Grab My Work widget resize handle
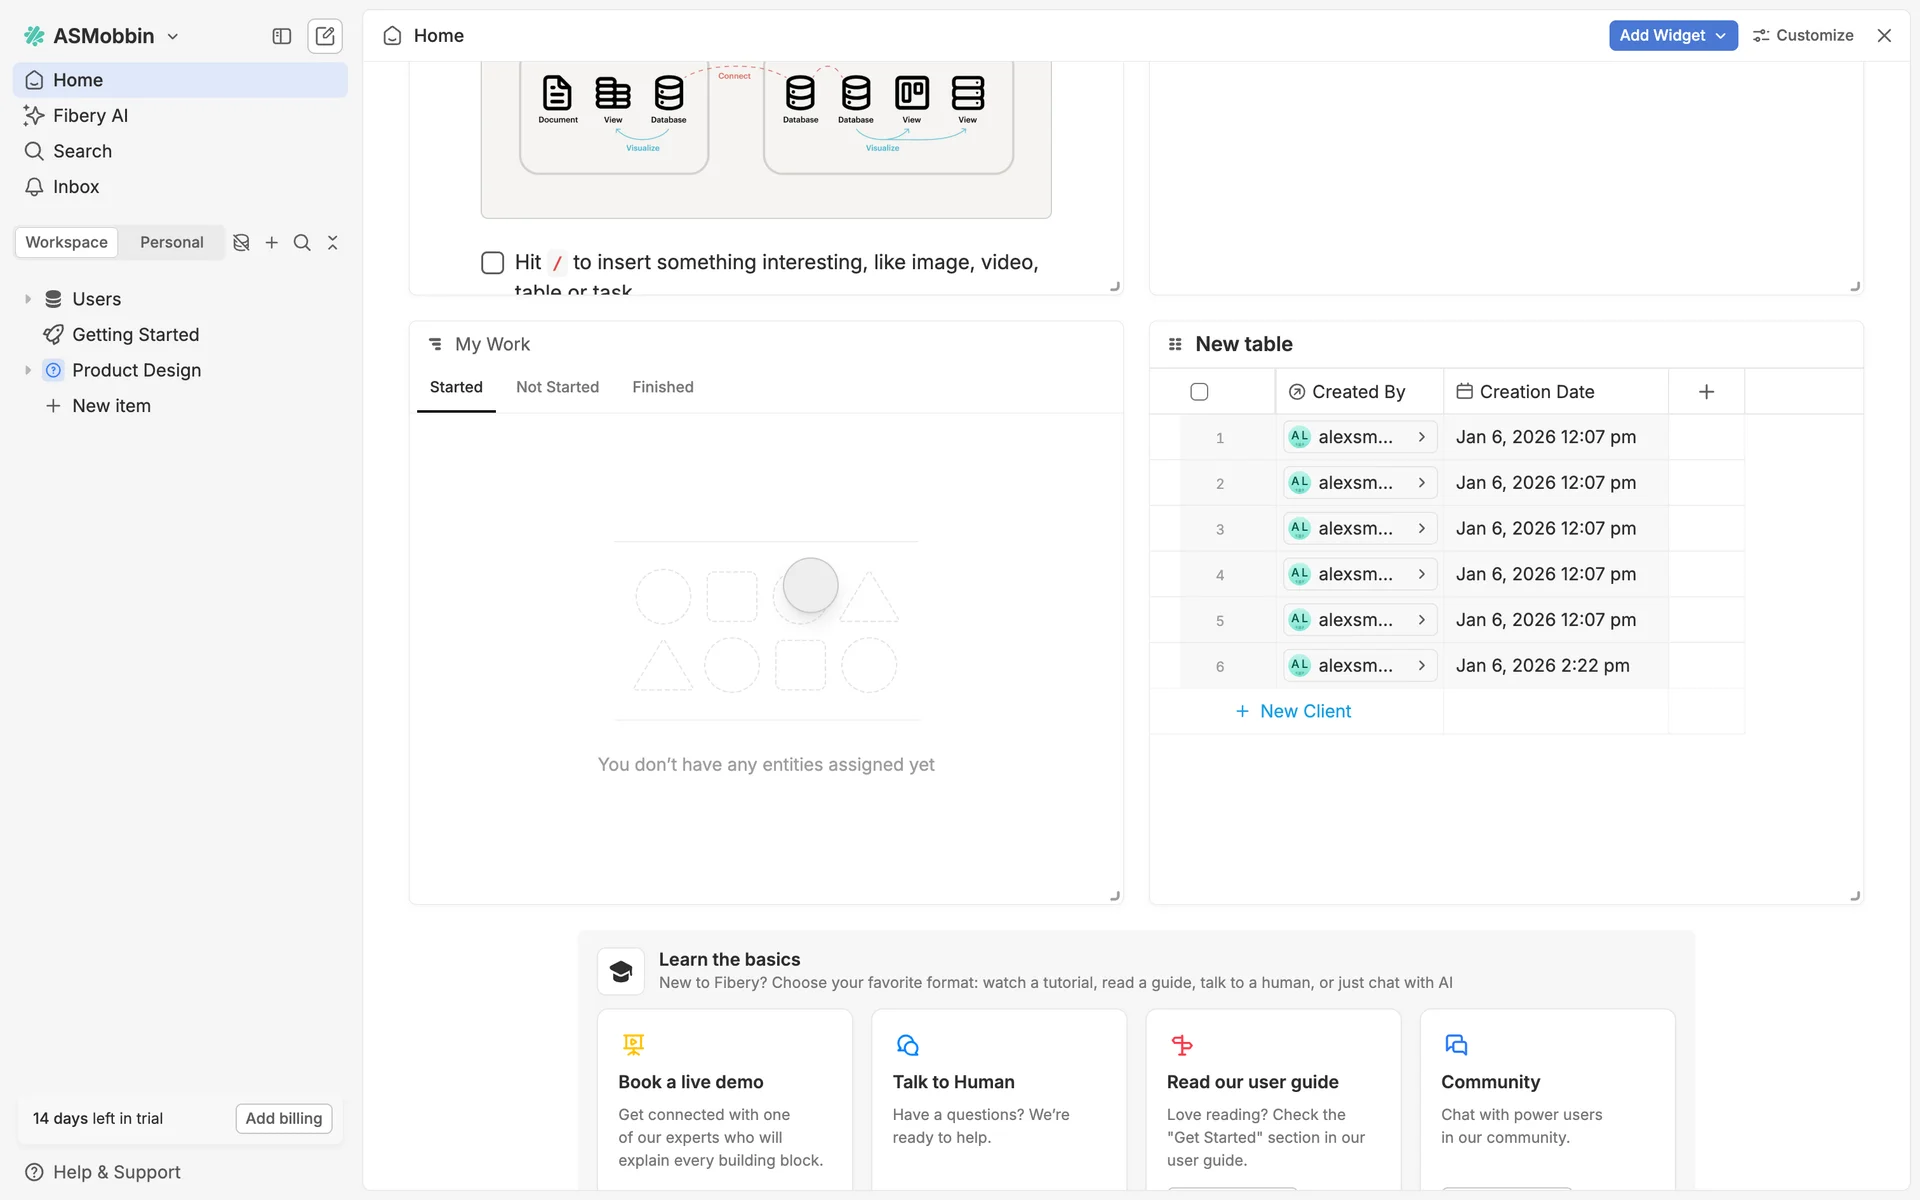This screenshot has height=1200, width=1920. [x=1115, y=896]
